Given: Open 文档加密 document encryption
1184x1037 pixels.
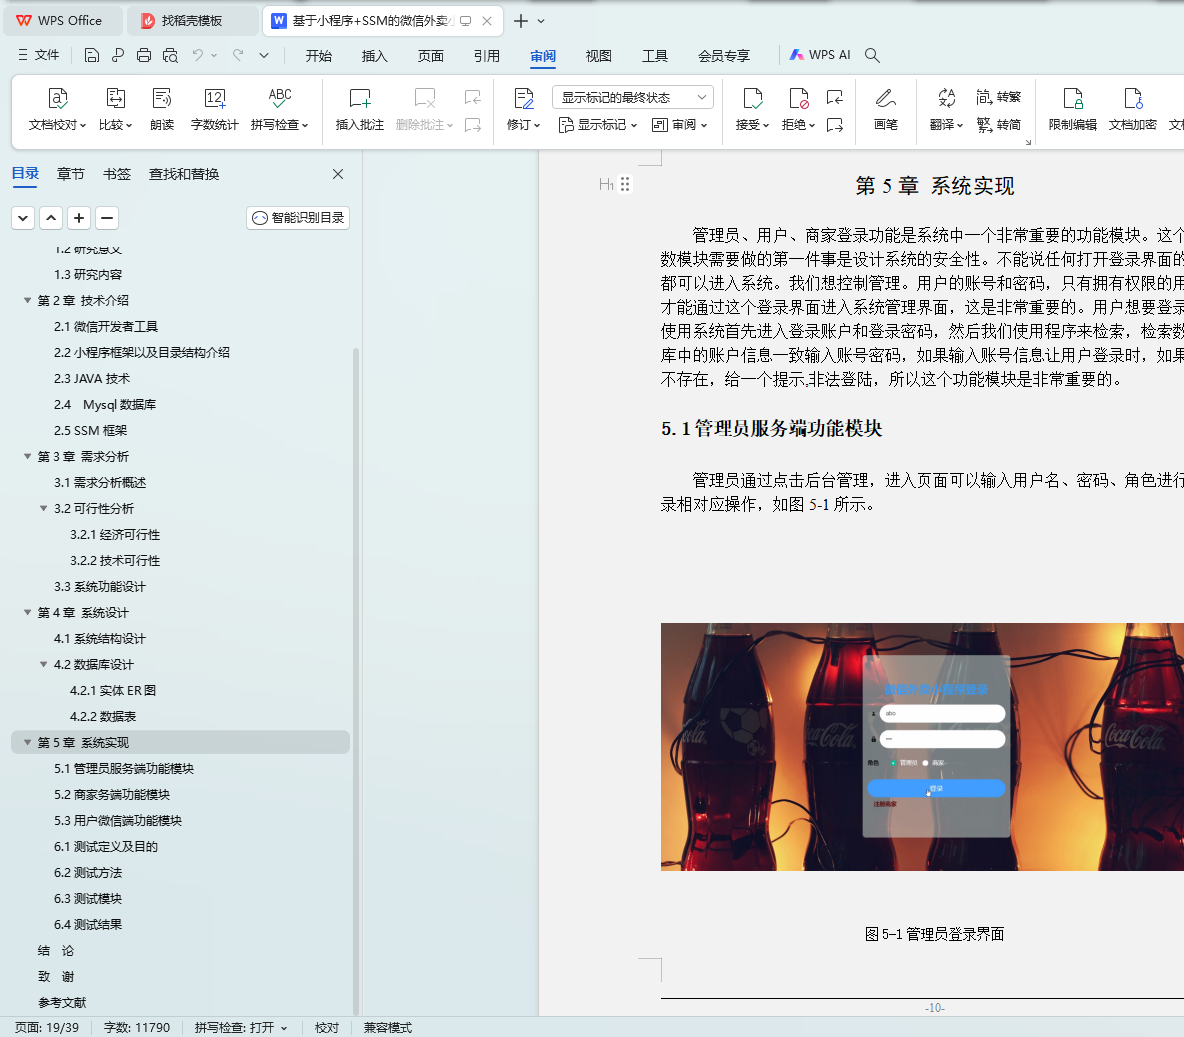Looking at the screenshot, I should coord(1132,110).
